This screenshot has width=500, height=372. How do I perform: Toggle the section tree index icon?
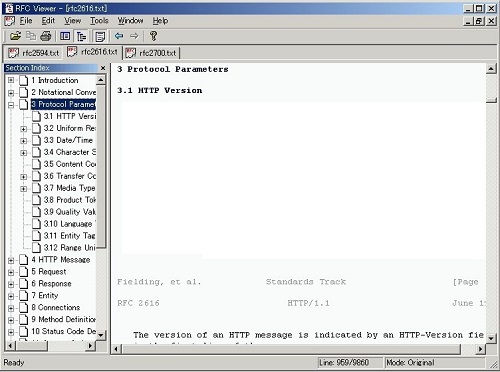pos(81,36)
